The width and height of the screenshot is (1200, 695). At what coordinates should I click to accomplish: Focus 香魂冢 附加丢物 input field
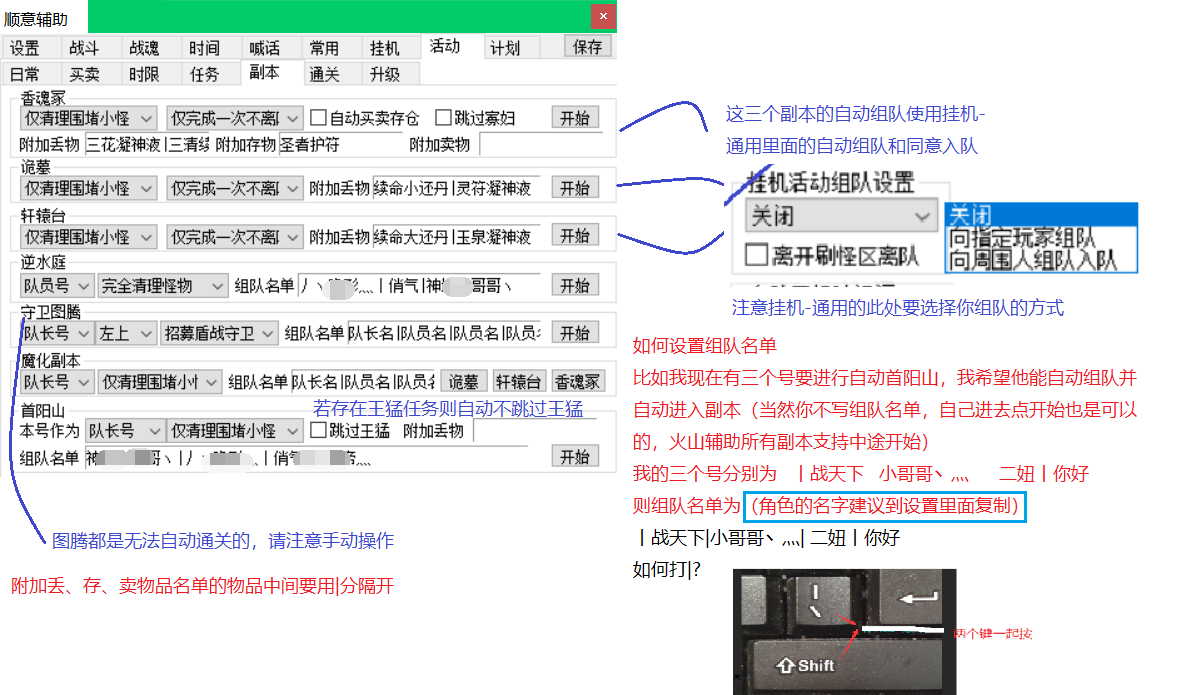coord(147,144)
